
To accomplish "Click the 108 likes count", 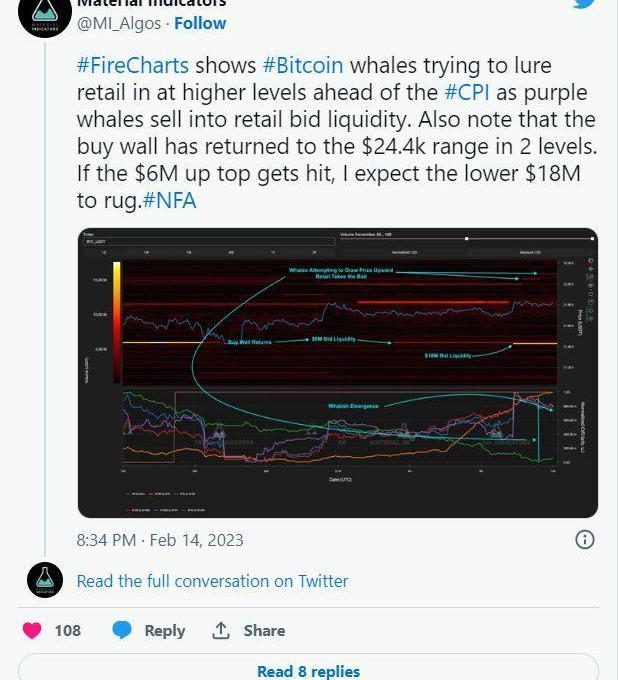I will point(68,630).
